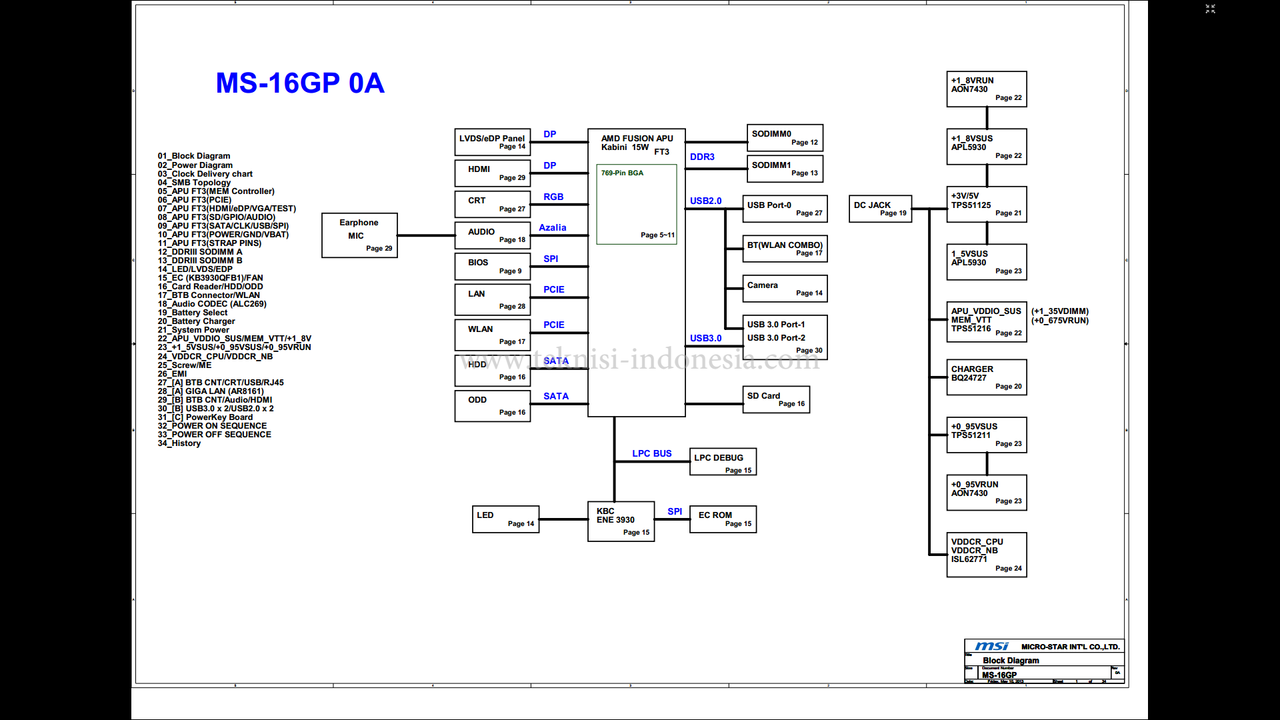The width and height of the screenshot is (1280, 720).
Task: Click the 'DDR3' bus label
Action: pyautogui.click(x=702, y=157)
